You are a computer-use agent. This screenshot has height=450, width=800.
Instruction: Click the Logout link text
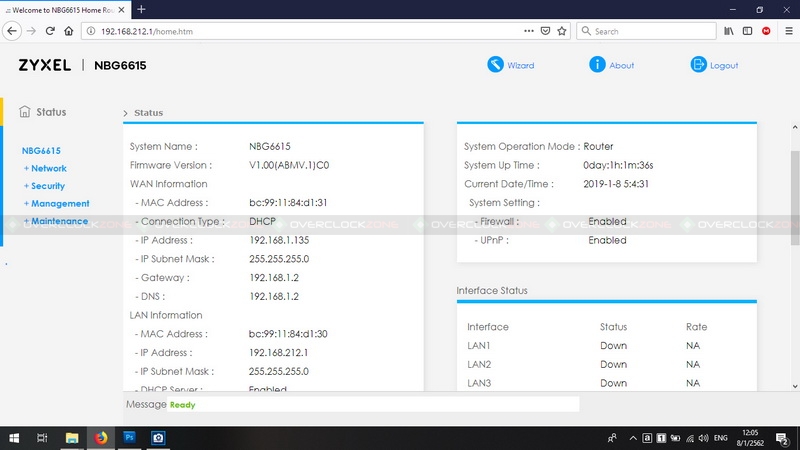tap(724, 65)
